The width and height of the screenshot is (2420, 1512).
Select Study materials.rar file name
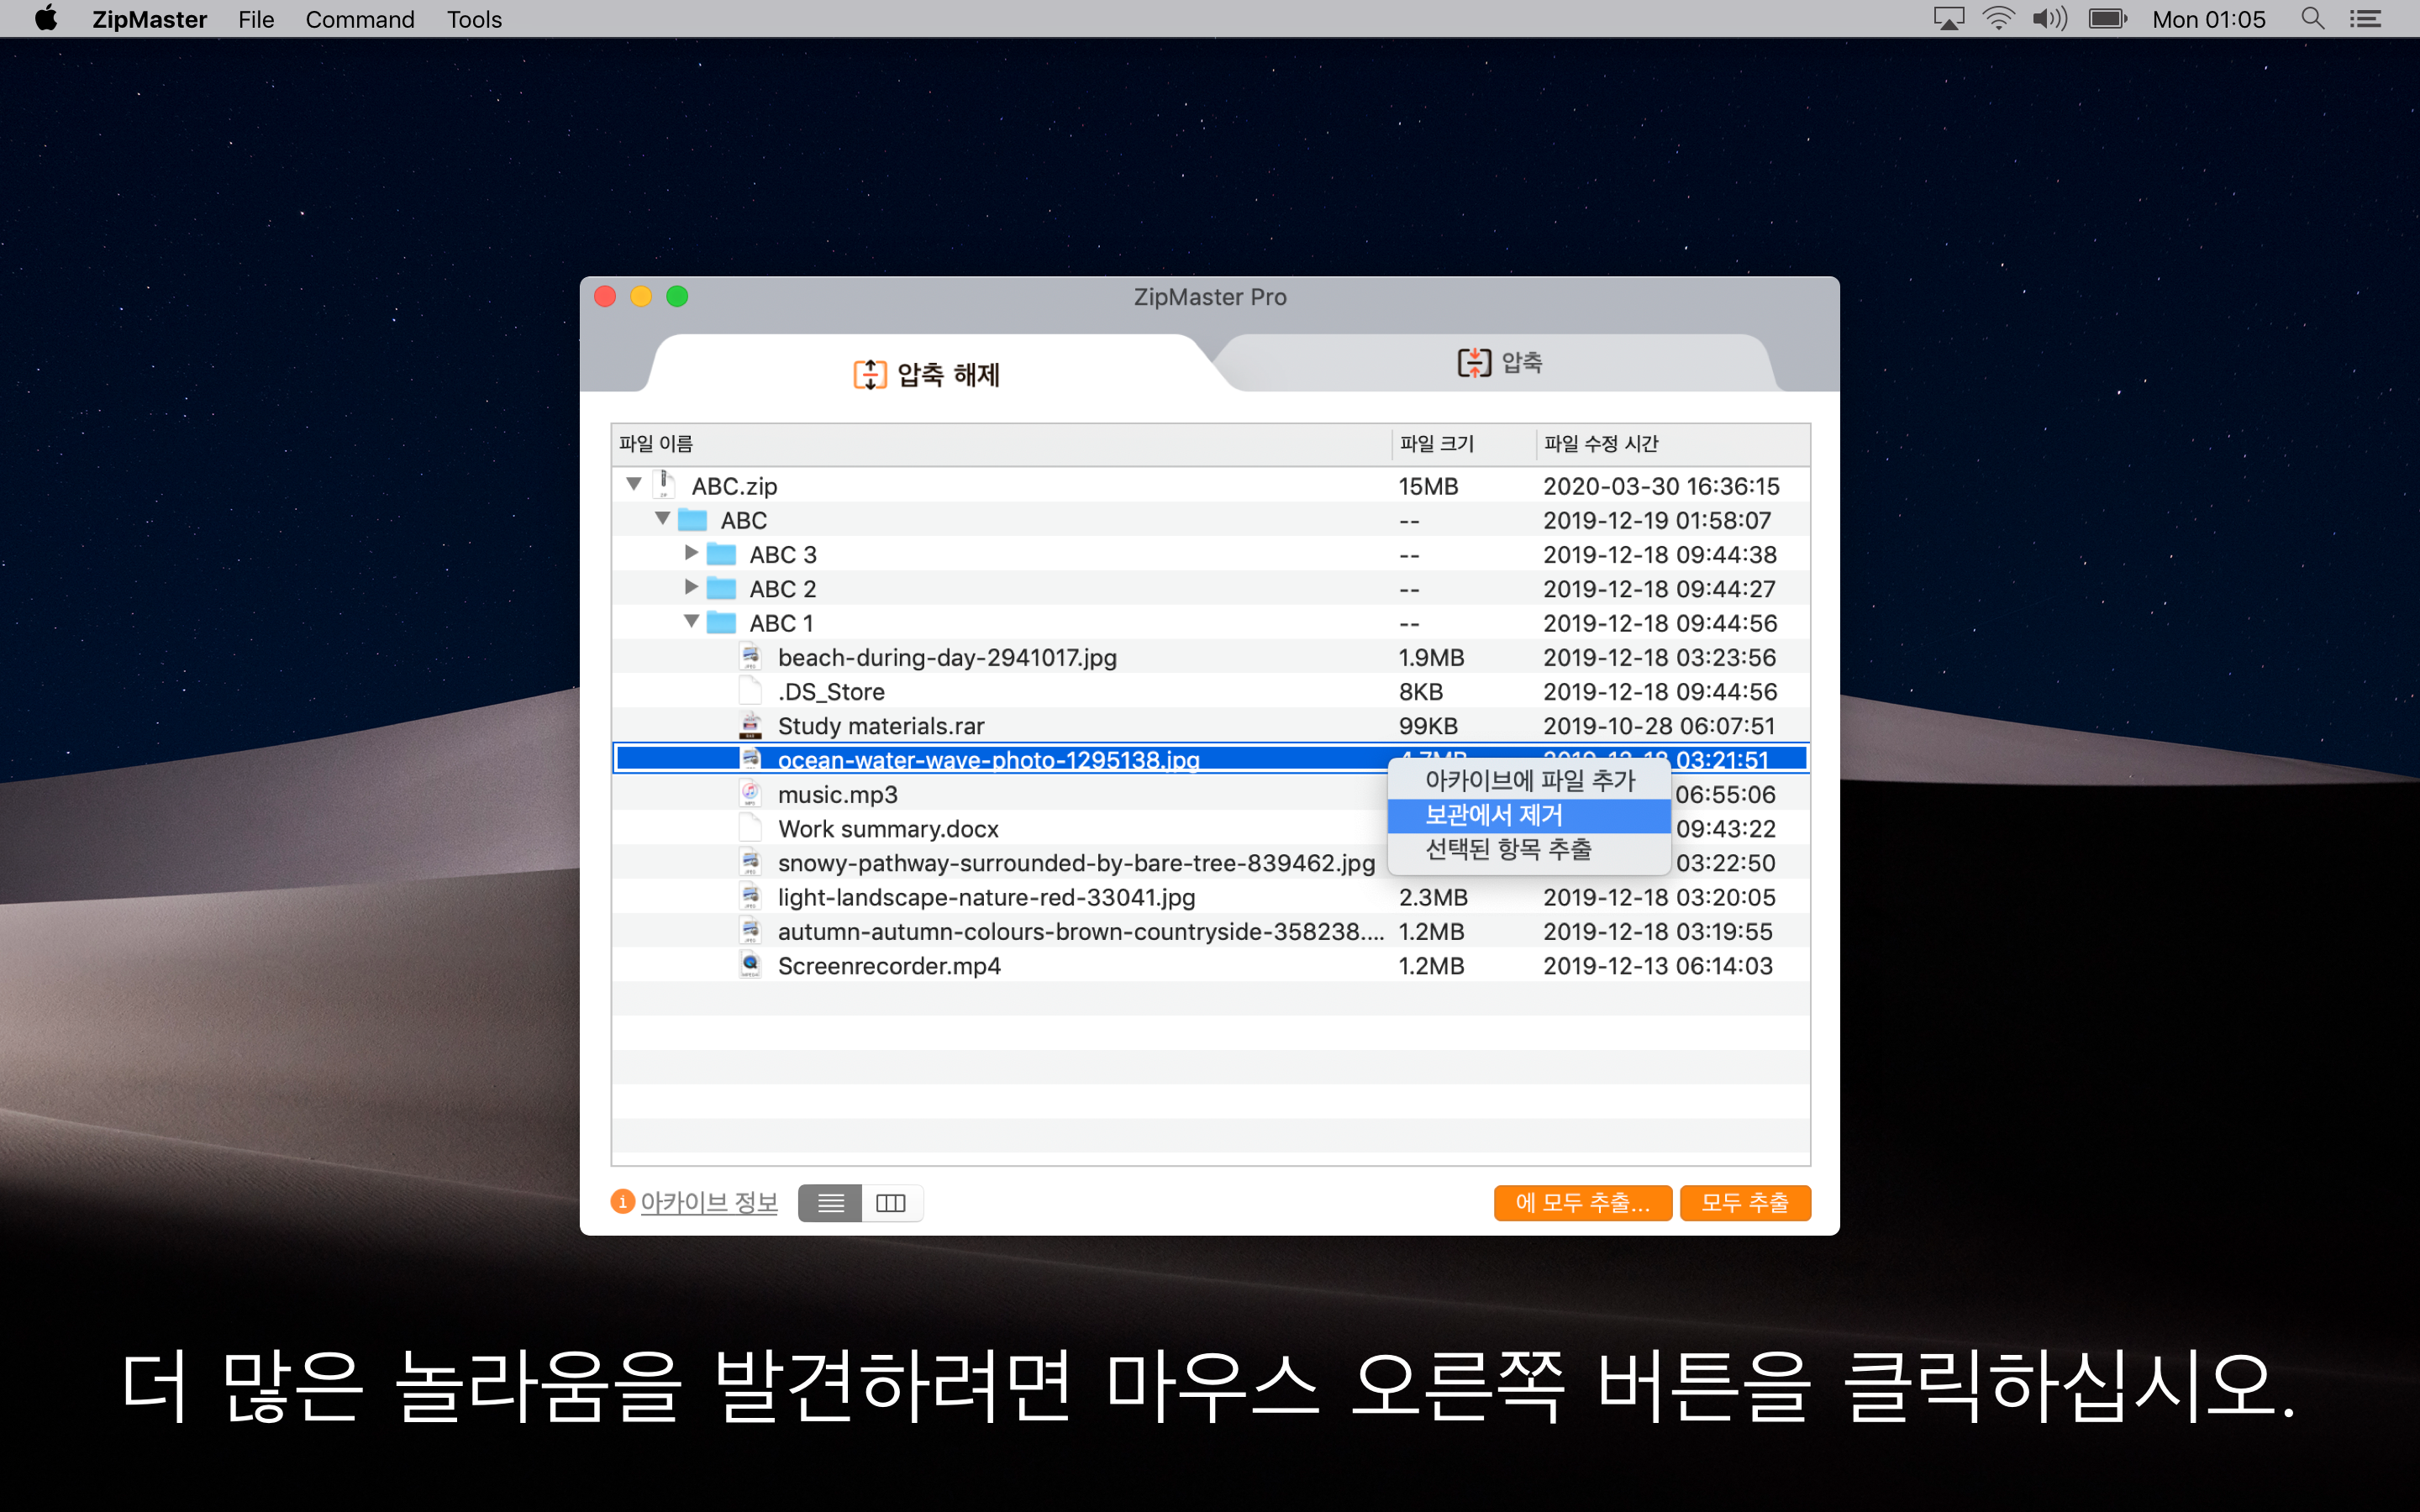pyautogui.click(x=881, y=726)
